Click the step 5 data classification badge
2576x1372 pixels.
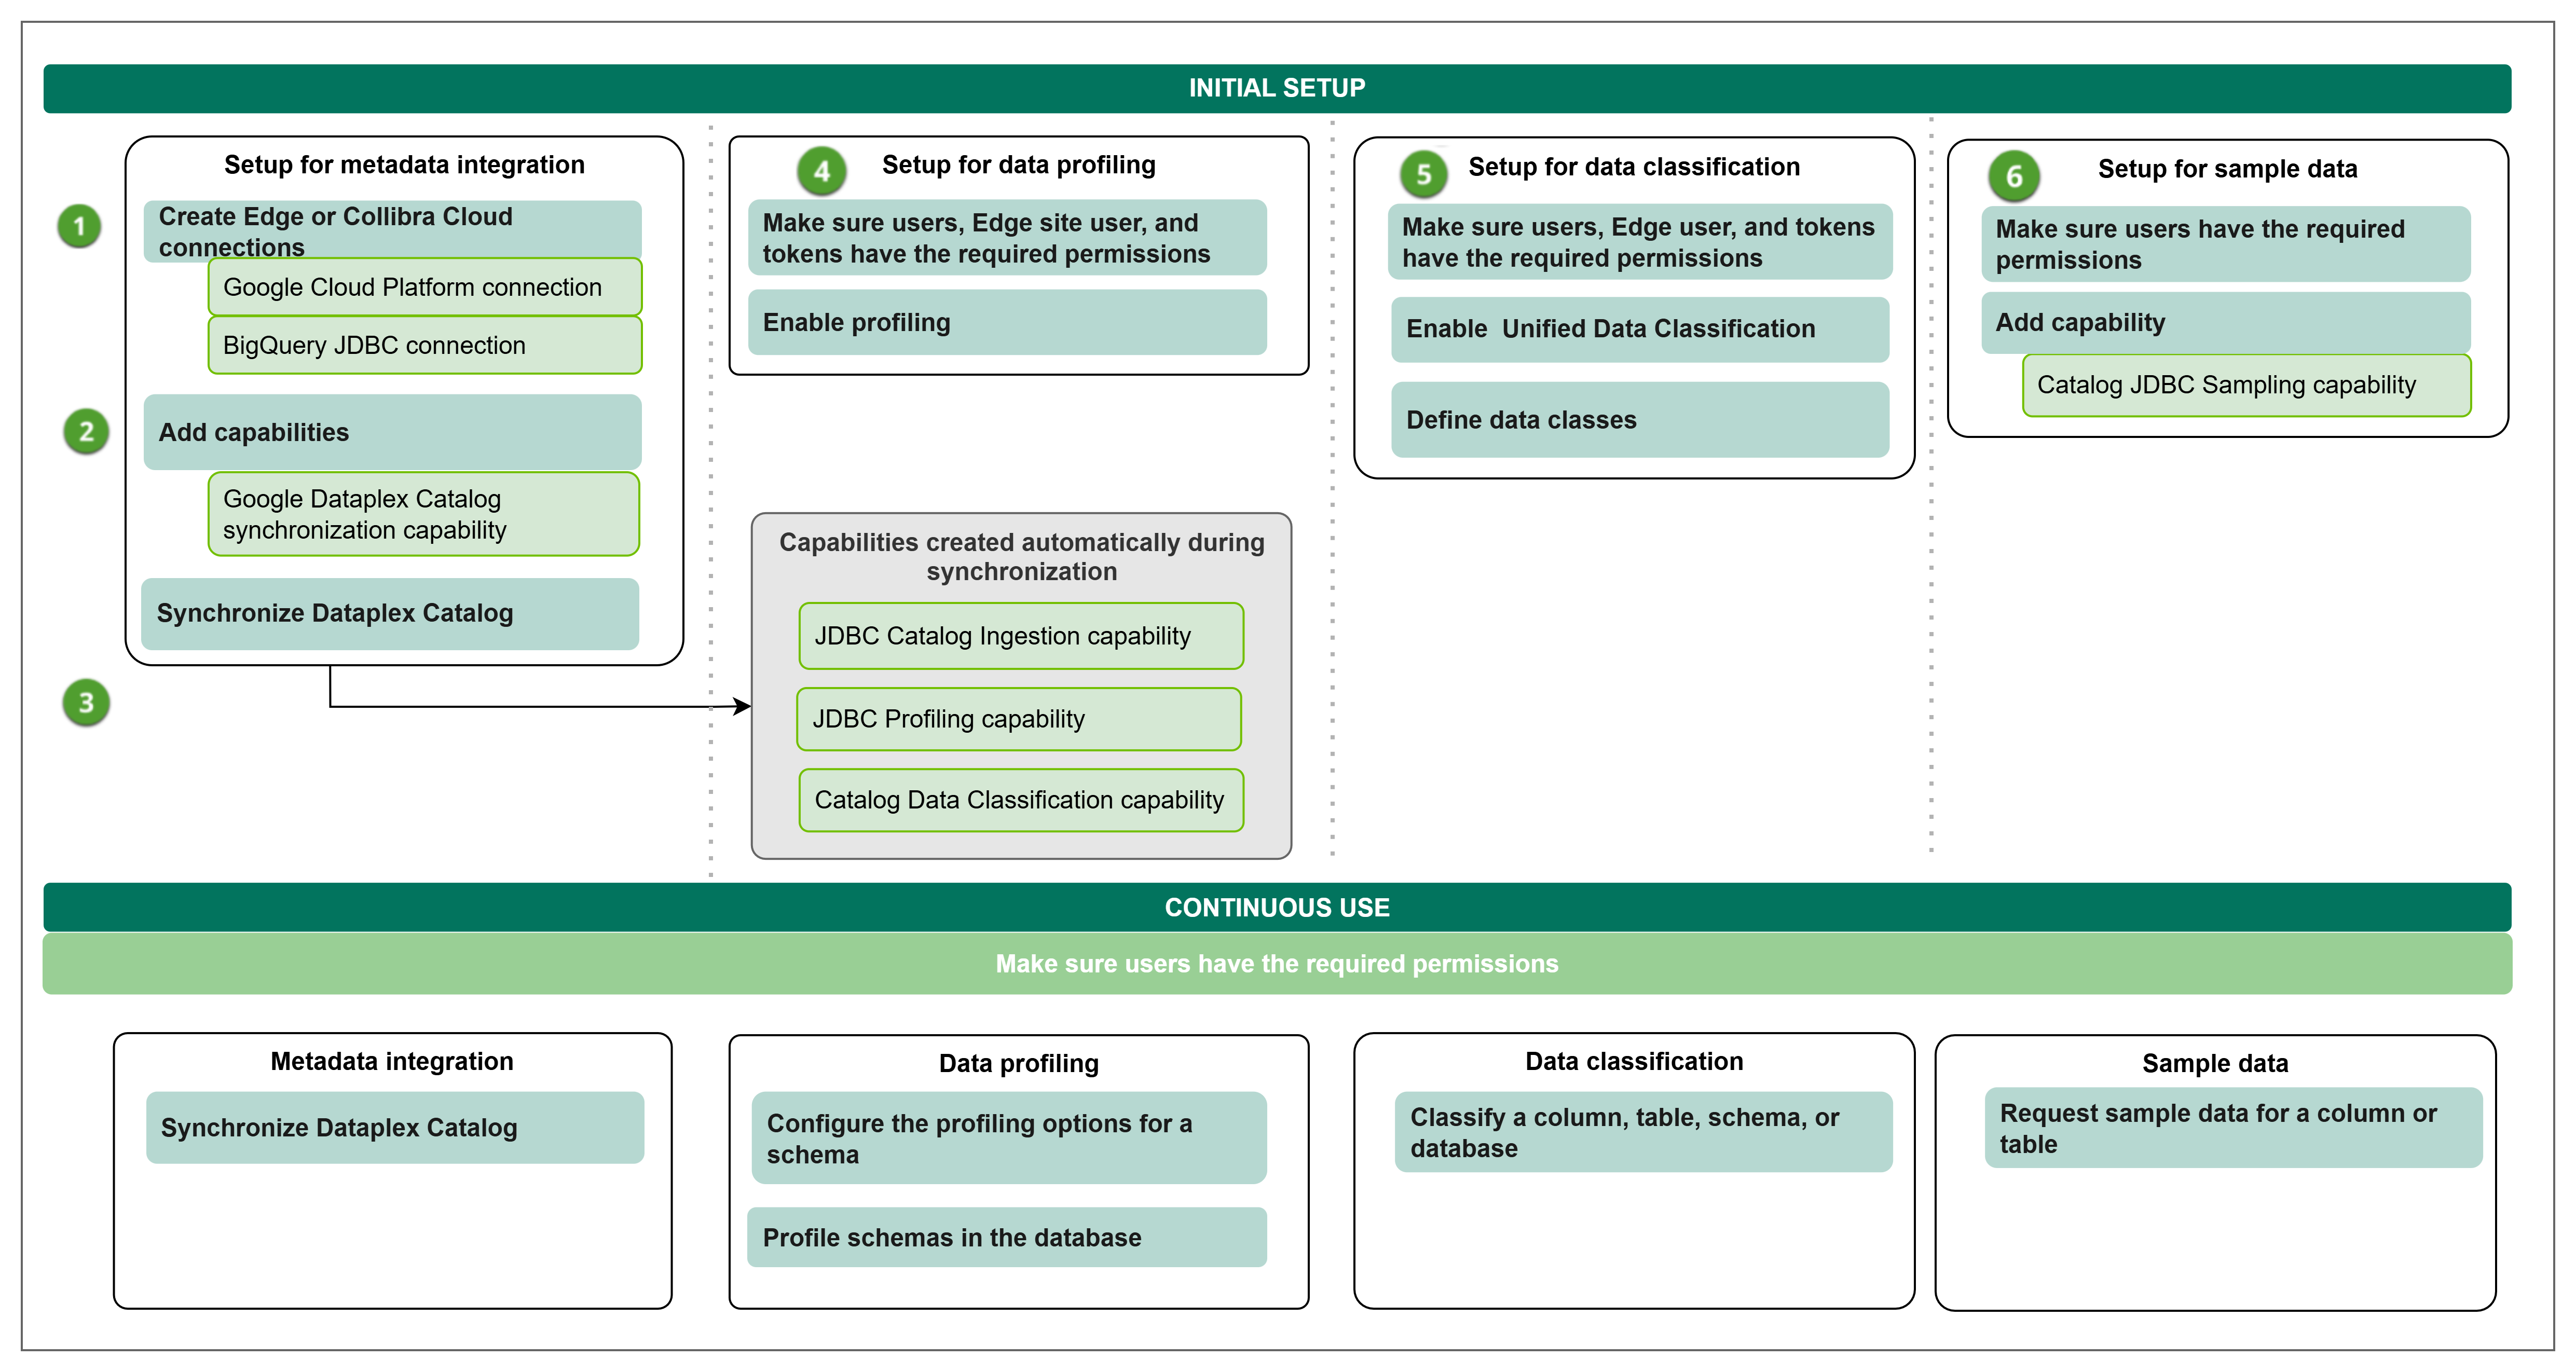click(x=1423, y=175)
